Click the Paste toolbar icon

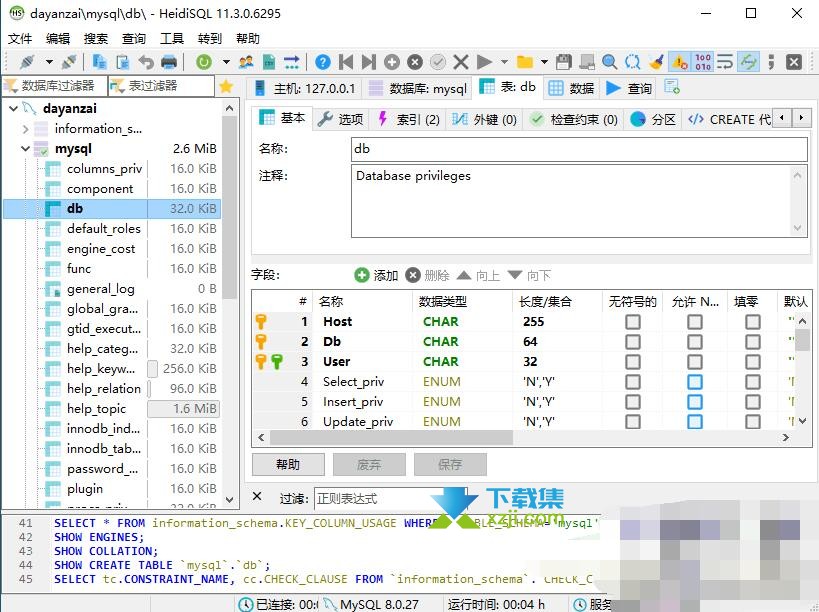[x=123, y=62]
